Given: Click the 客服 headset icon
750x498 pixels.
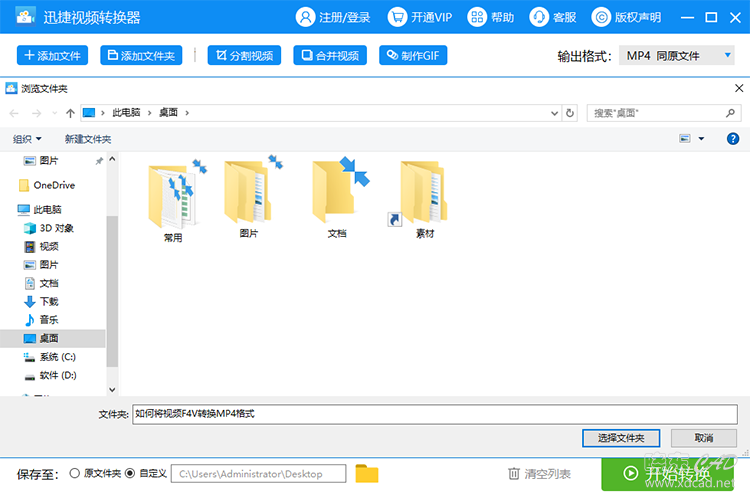Looking at the screenshot, I should [539, 17].
